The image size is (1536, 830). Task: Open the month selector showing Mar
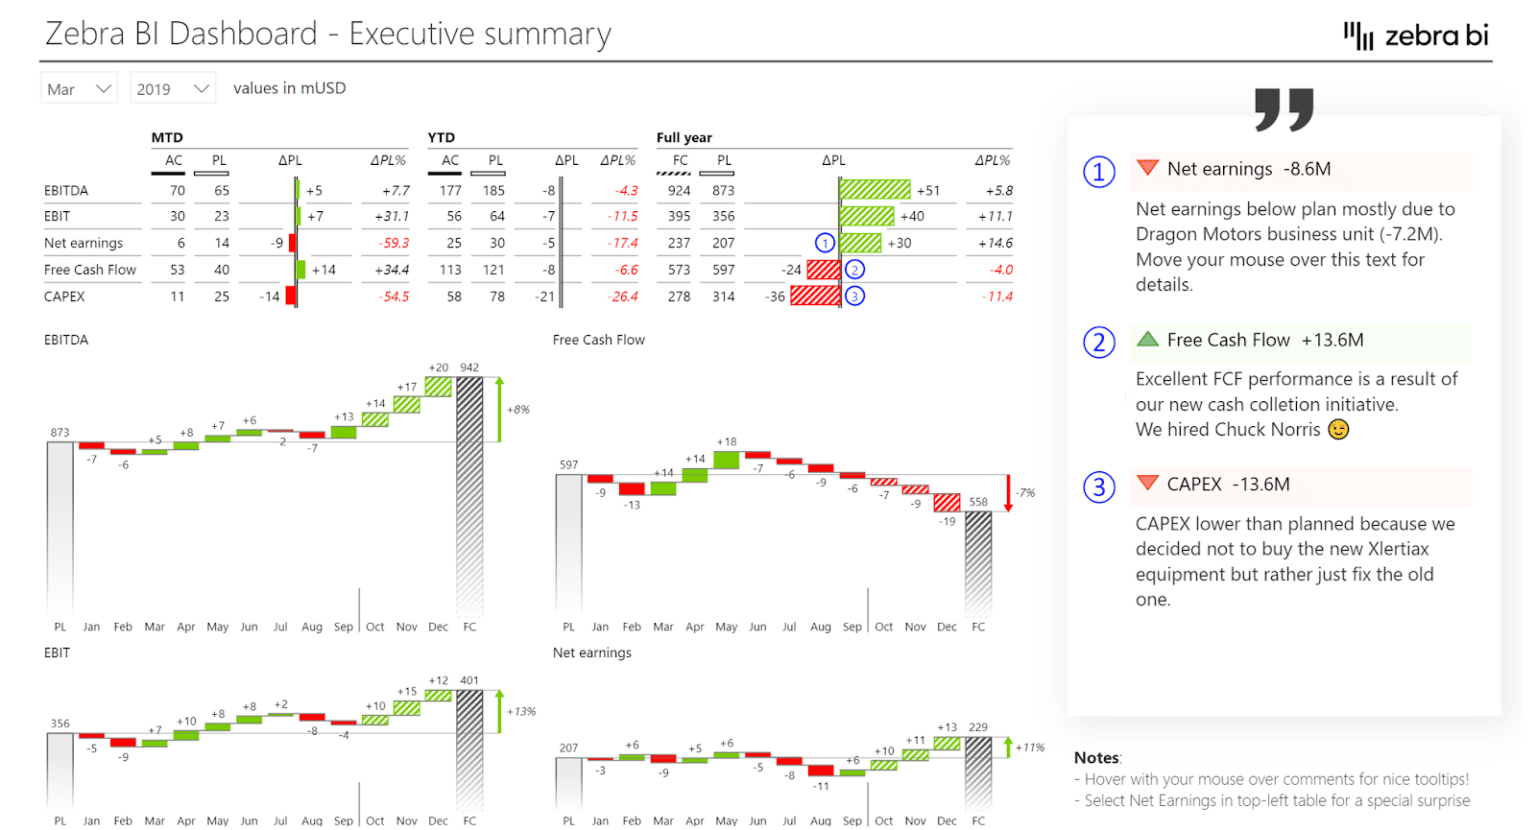78,88
